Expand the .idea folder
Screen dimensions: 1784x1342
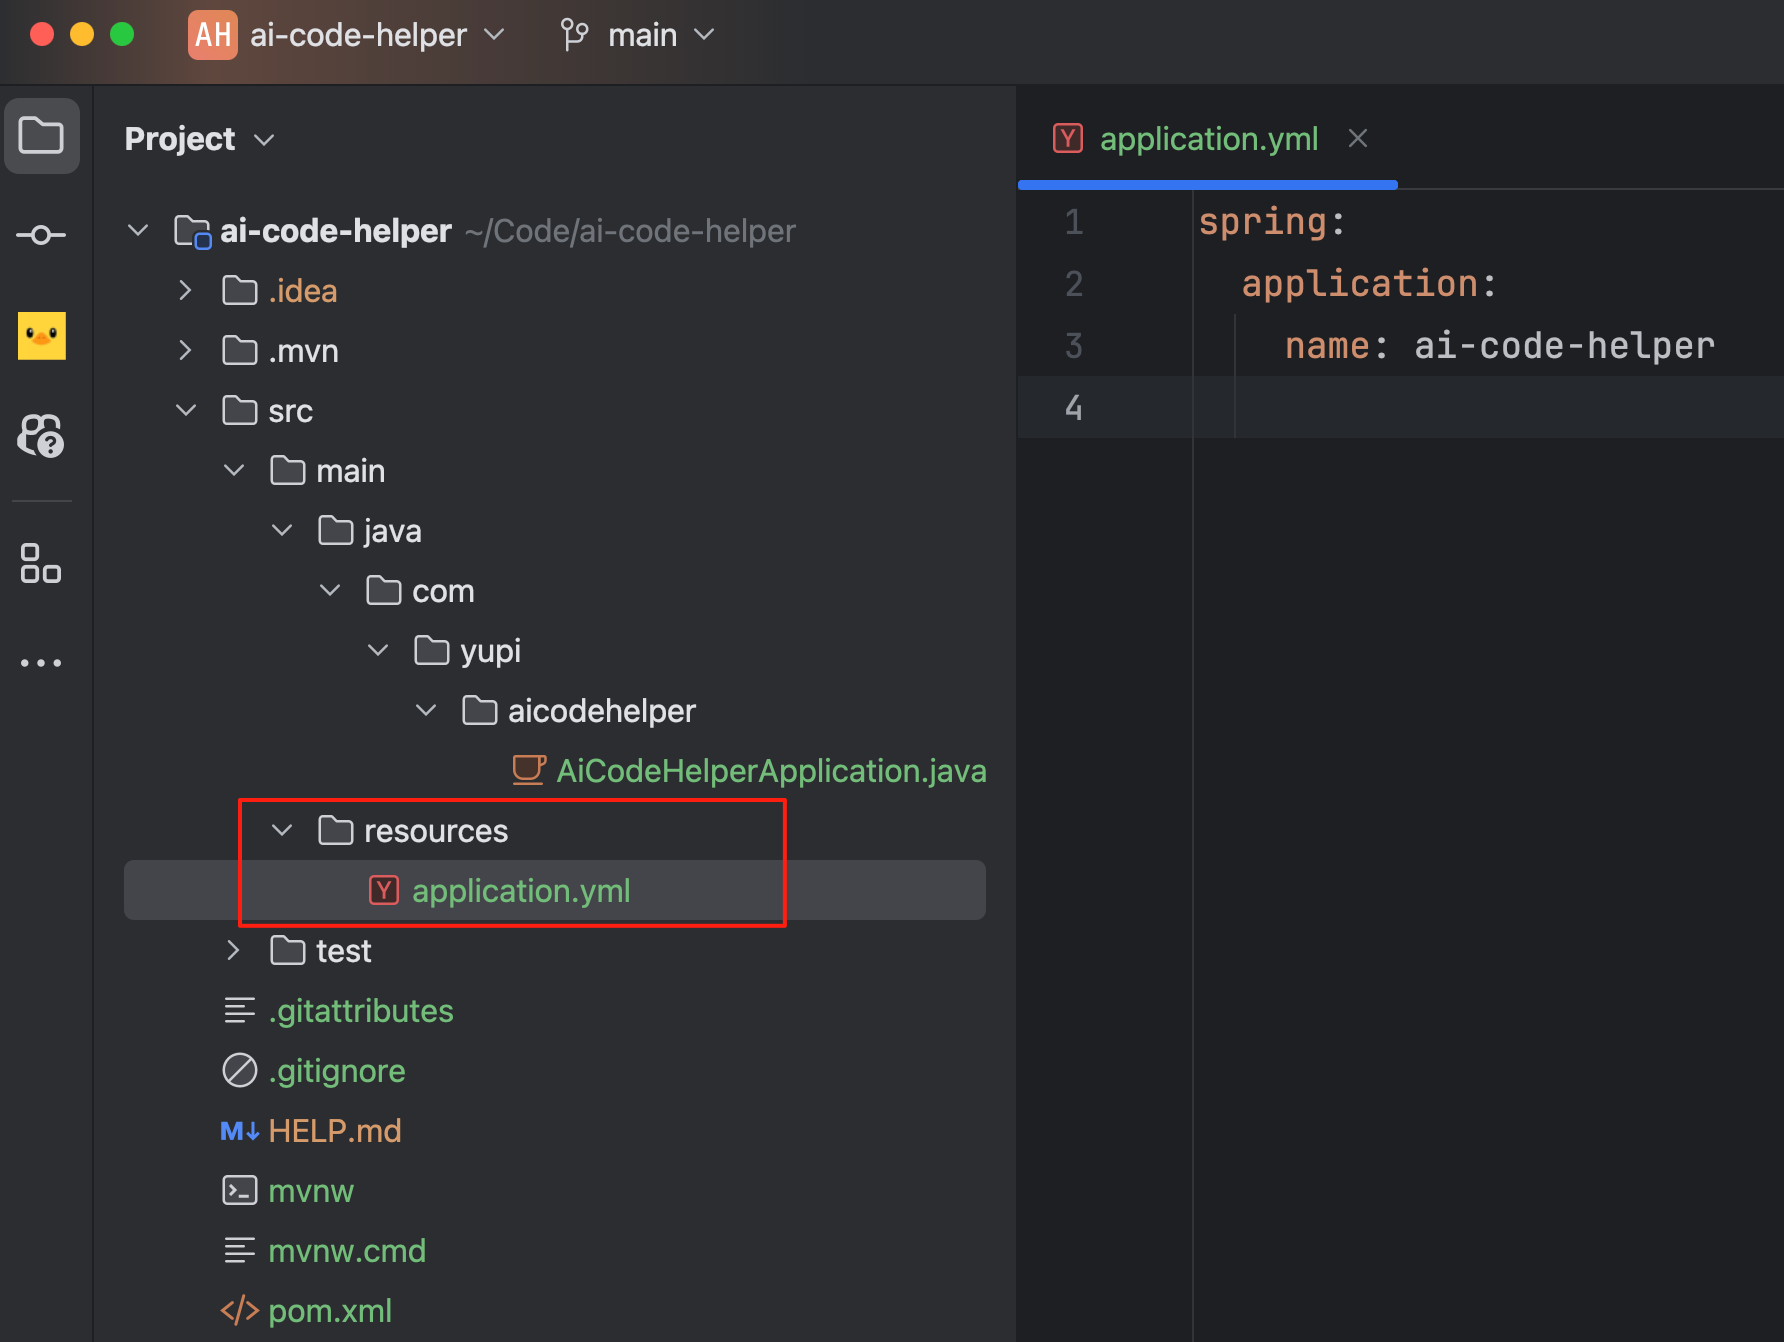pyautogui.click(x=185, y=290)
